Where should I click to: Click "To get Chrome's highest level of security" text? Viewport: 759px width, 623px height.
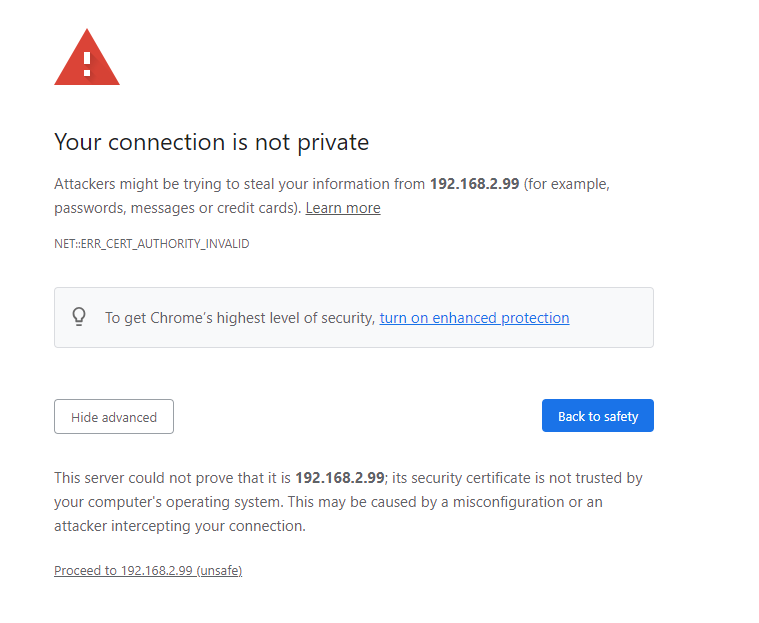click(240, 318)
